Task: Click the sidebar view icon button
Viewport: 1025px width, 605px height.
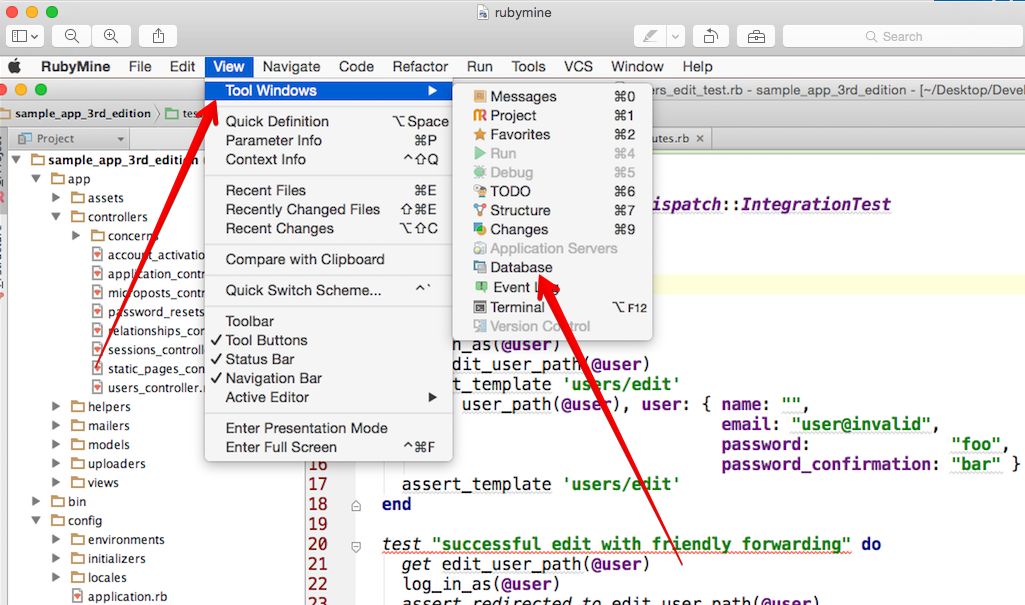Action: click(25, 37)
